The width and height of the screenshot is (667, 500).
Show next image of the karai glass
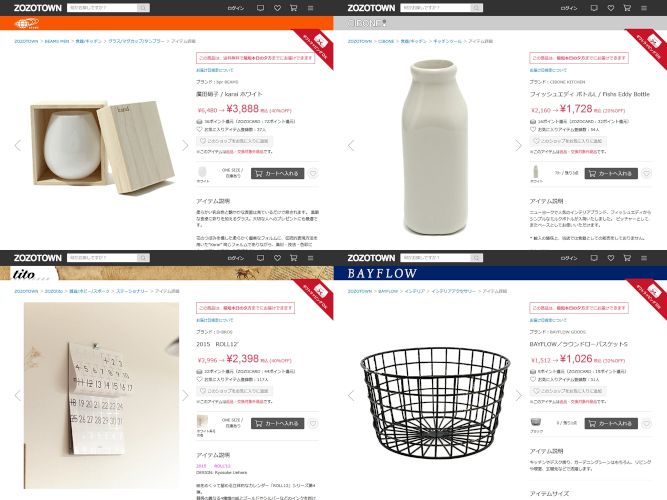(x=185, y=145)
